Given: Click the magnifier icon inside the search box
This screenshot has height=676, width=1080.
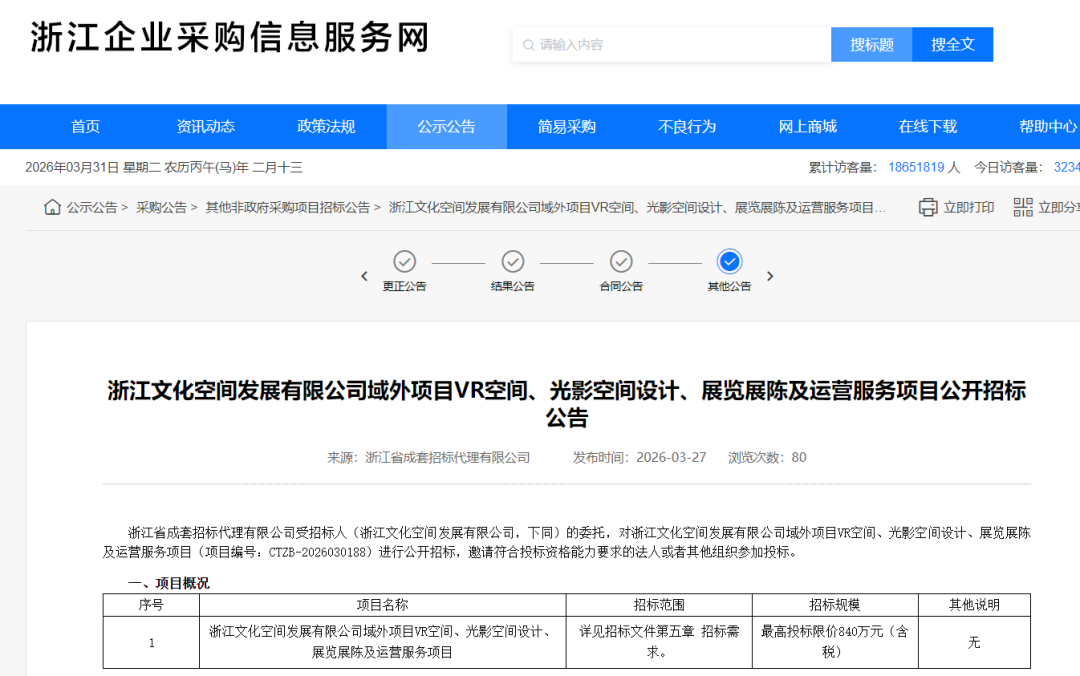Looking at the screenshot, I should (x=529, y=44).
